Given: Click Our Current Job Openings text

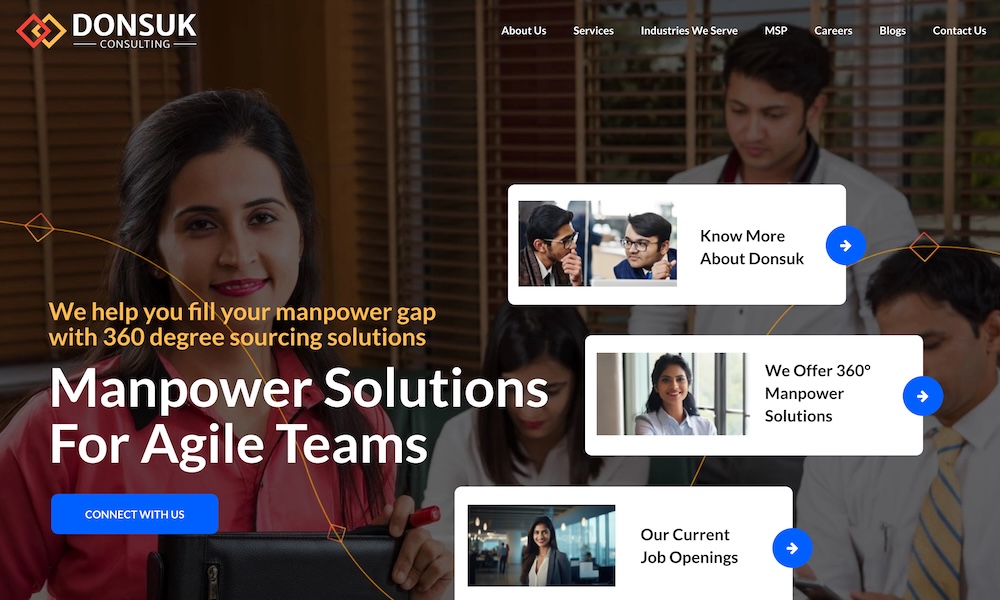Looking at the screenshot, I should (689, 546).
